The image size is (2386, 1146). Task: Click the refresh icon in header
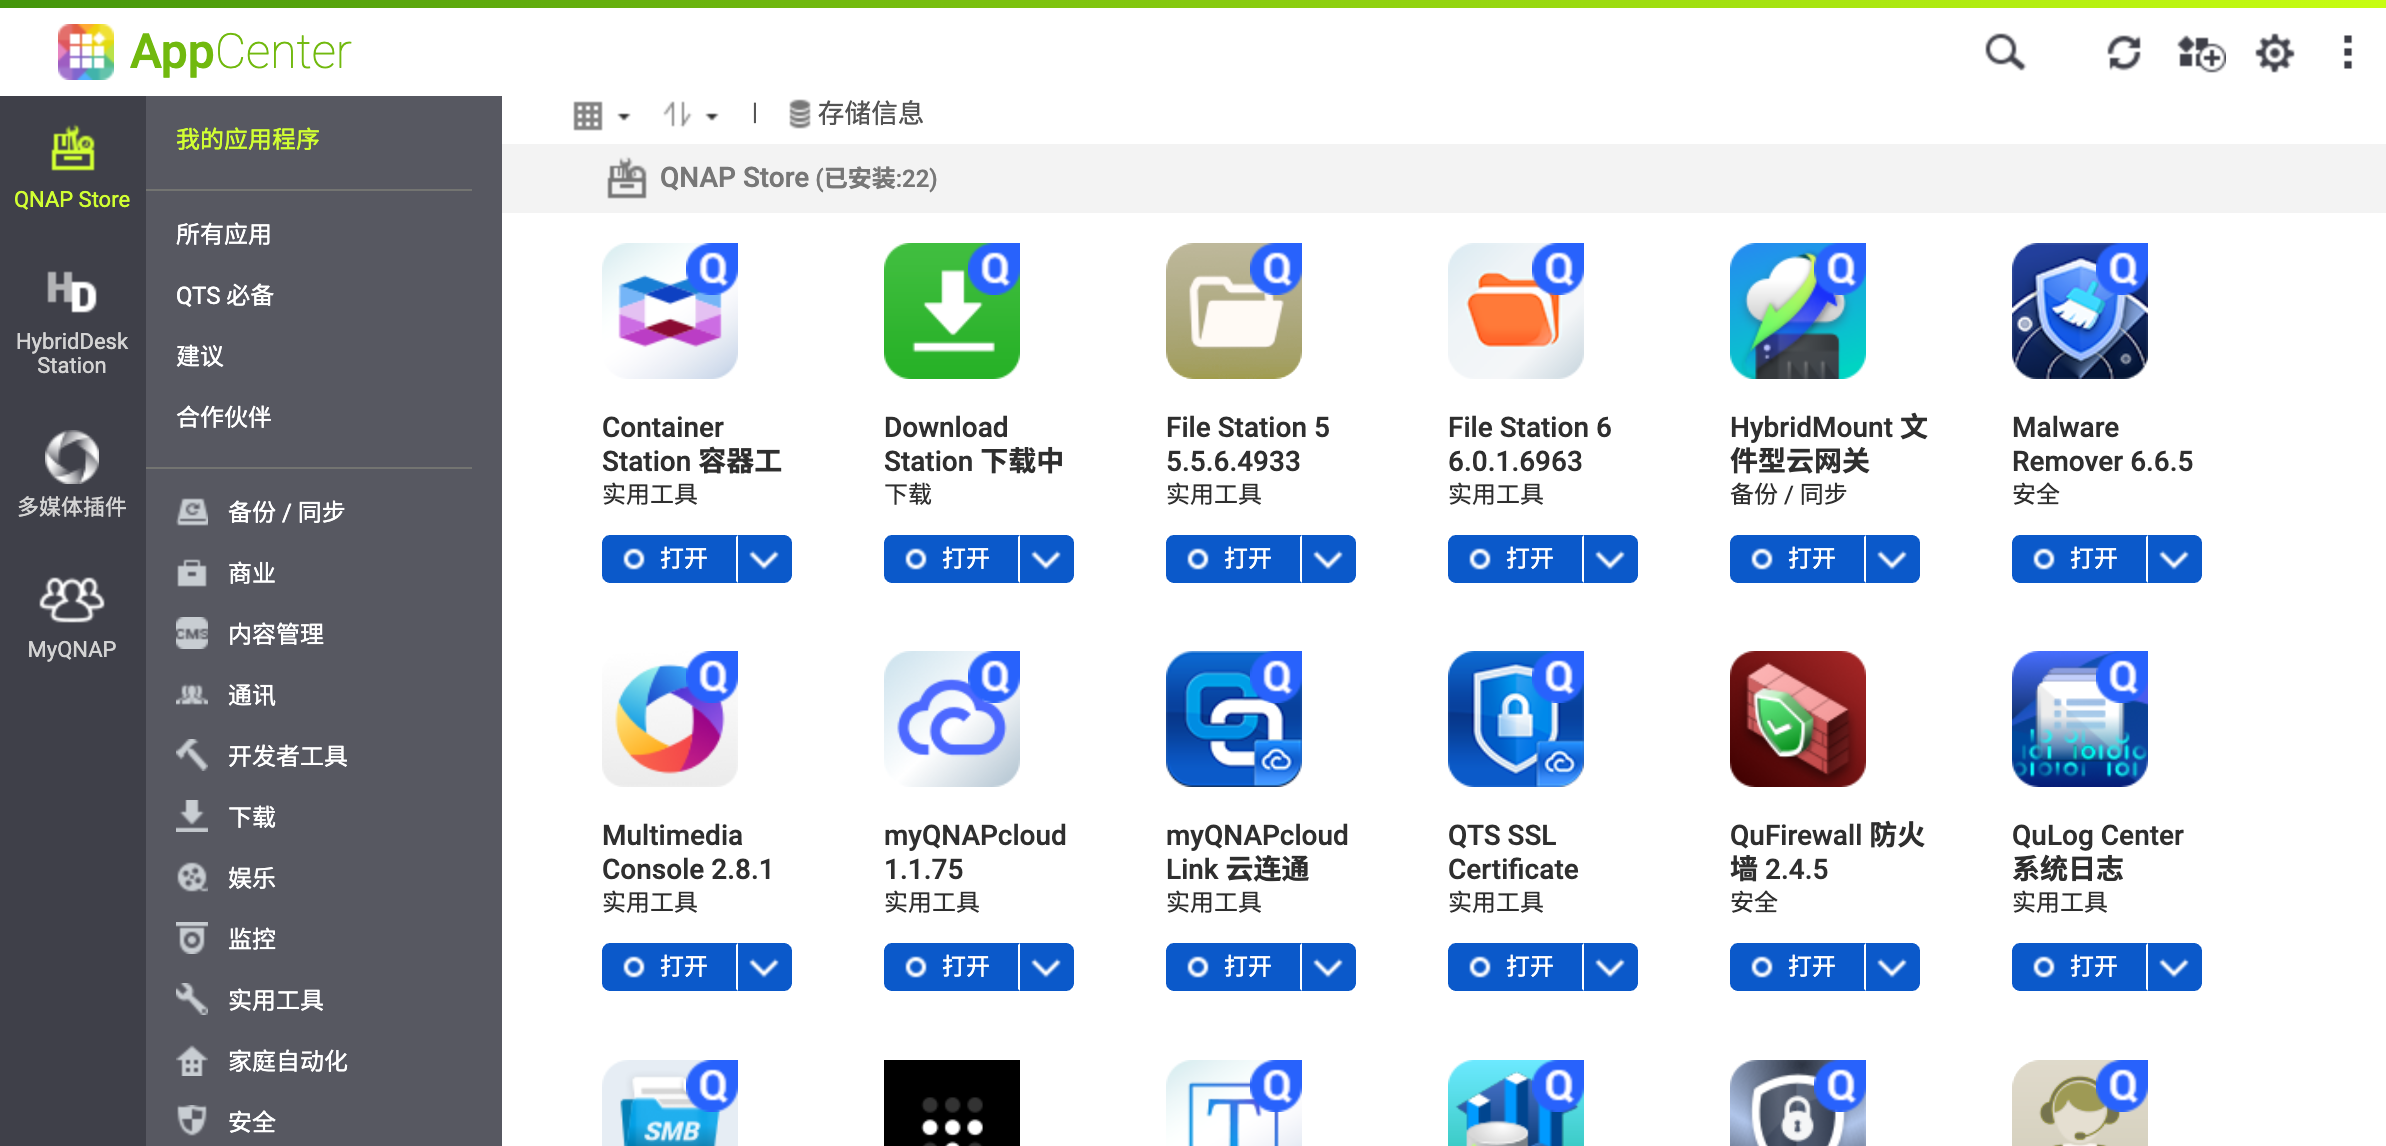click(2123, 52)
